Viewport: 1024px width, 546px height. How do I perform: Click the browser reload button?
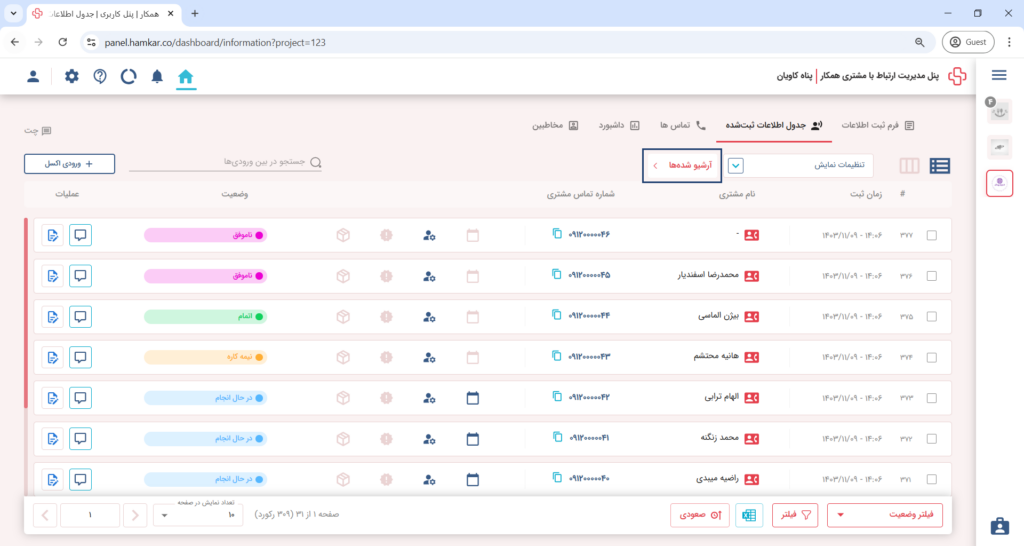click(x=63, y=42)
